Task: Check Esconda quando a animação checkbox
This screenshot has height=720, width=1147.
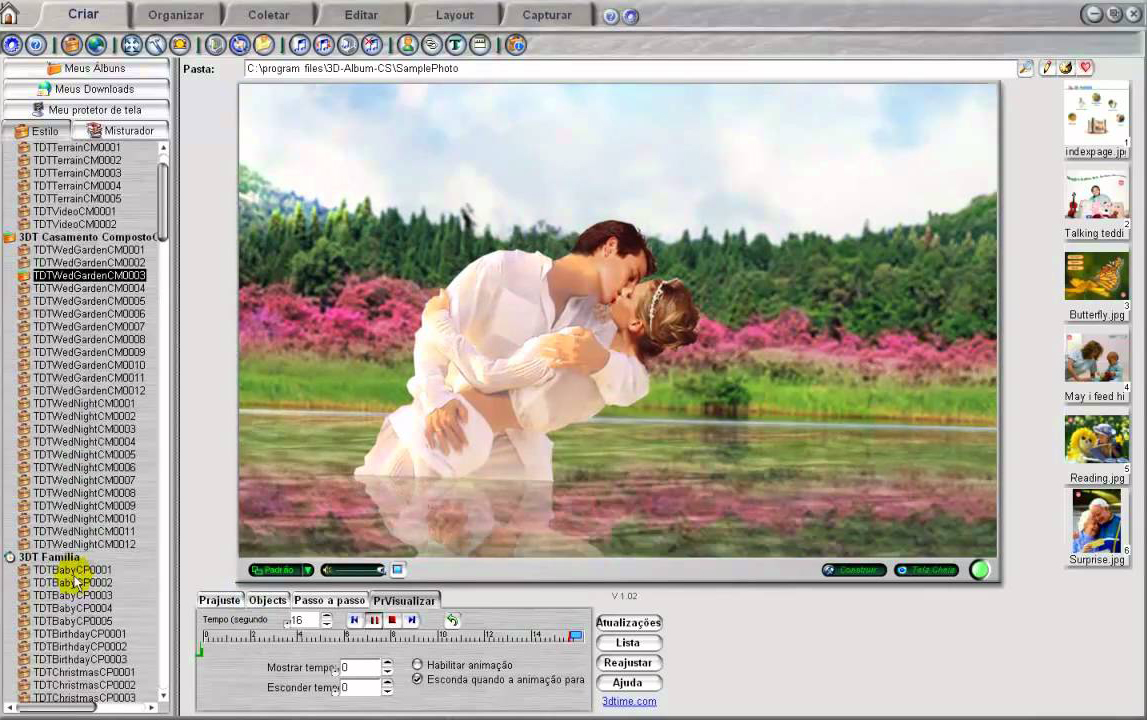Action: (x=417, y=680)
